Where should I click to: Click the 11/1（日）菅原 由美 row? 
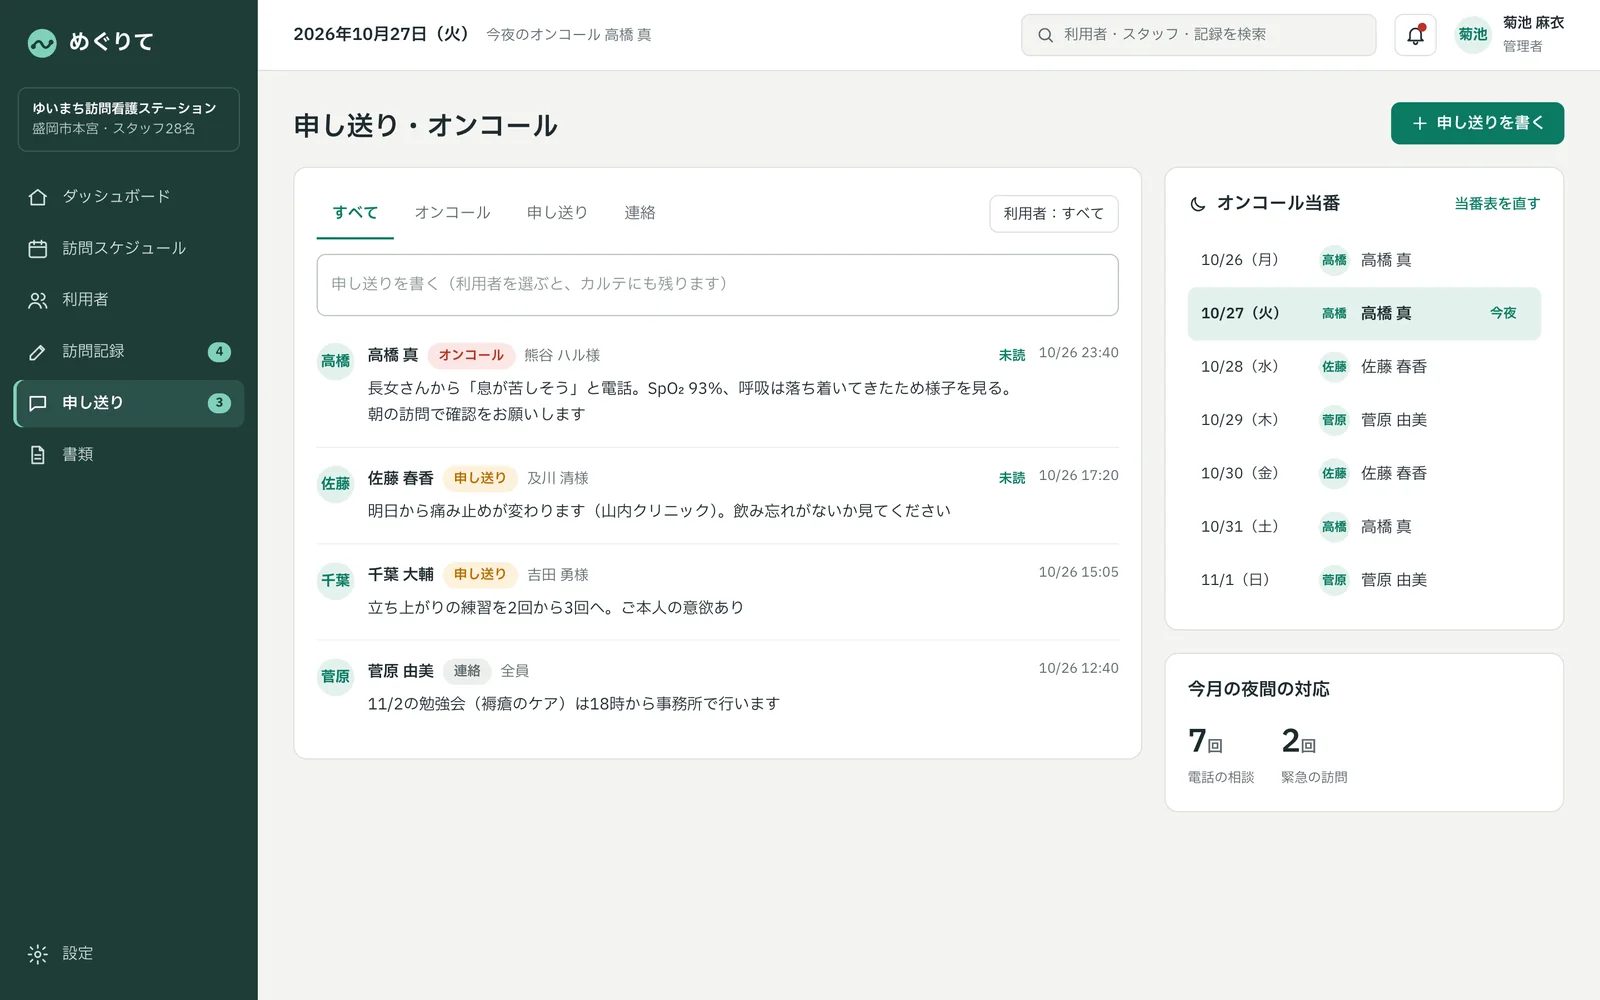(1364, 580)
